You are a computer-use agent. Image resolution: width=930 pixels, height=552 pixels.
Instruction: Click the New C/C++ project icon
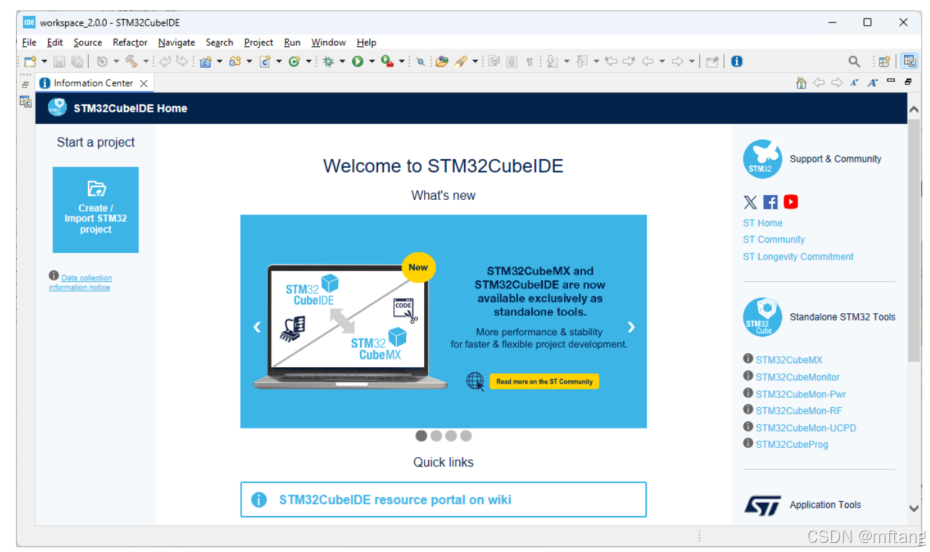[205, 62]
